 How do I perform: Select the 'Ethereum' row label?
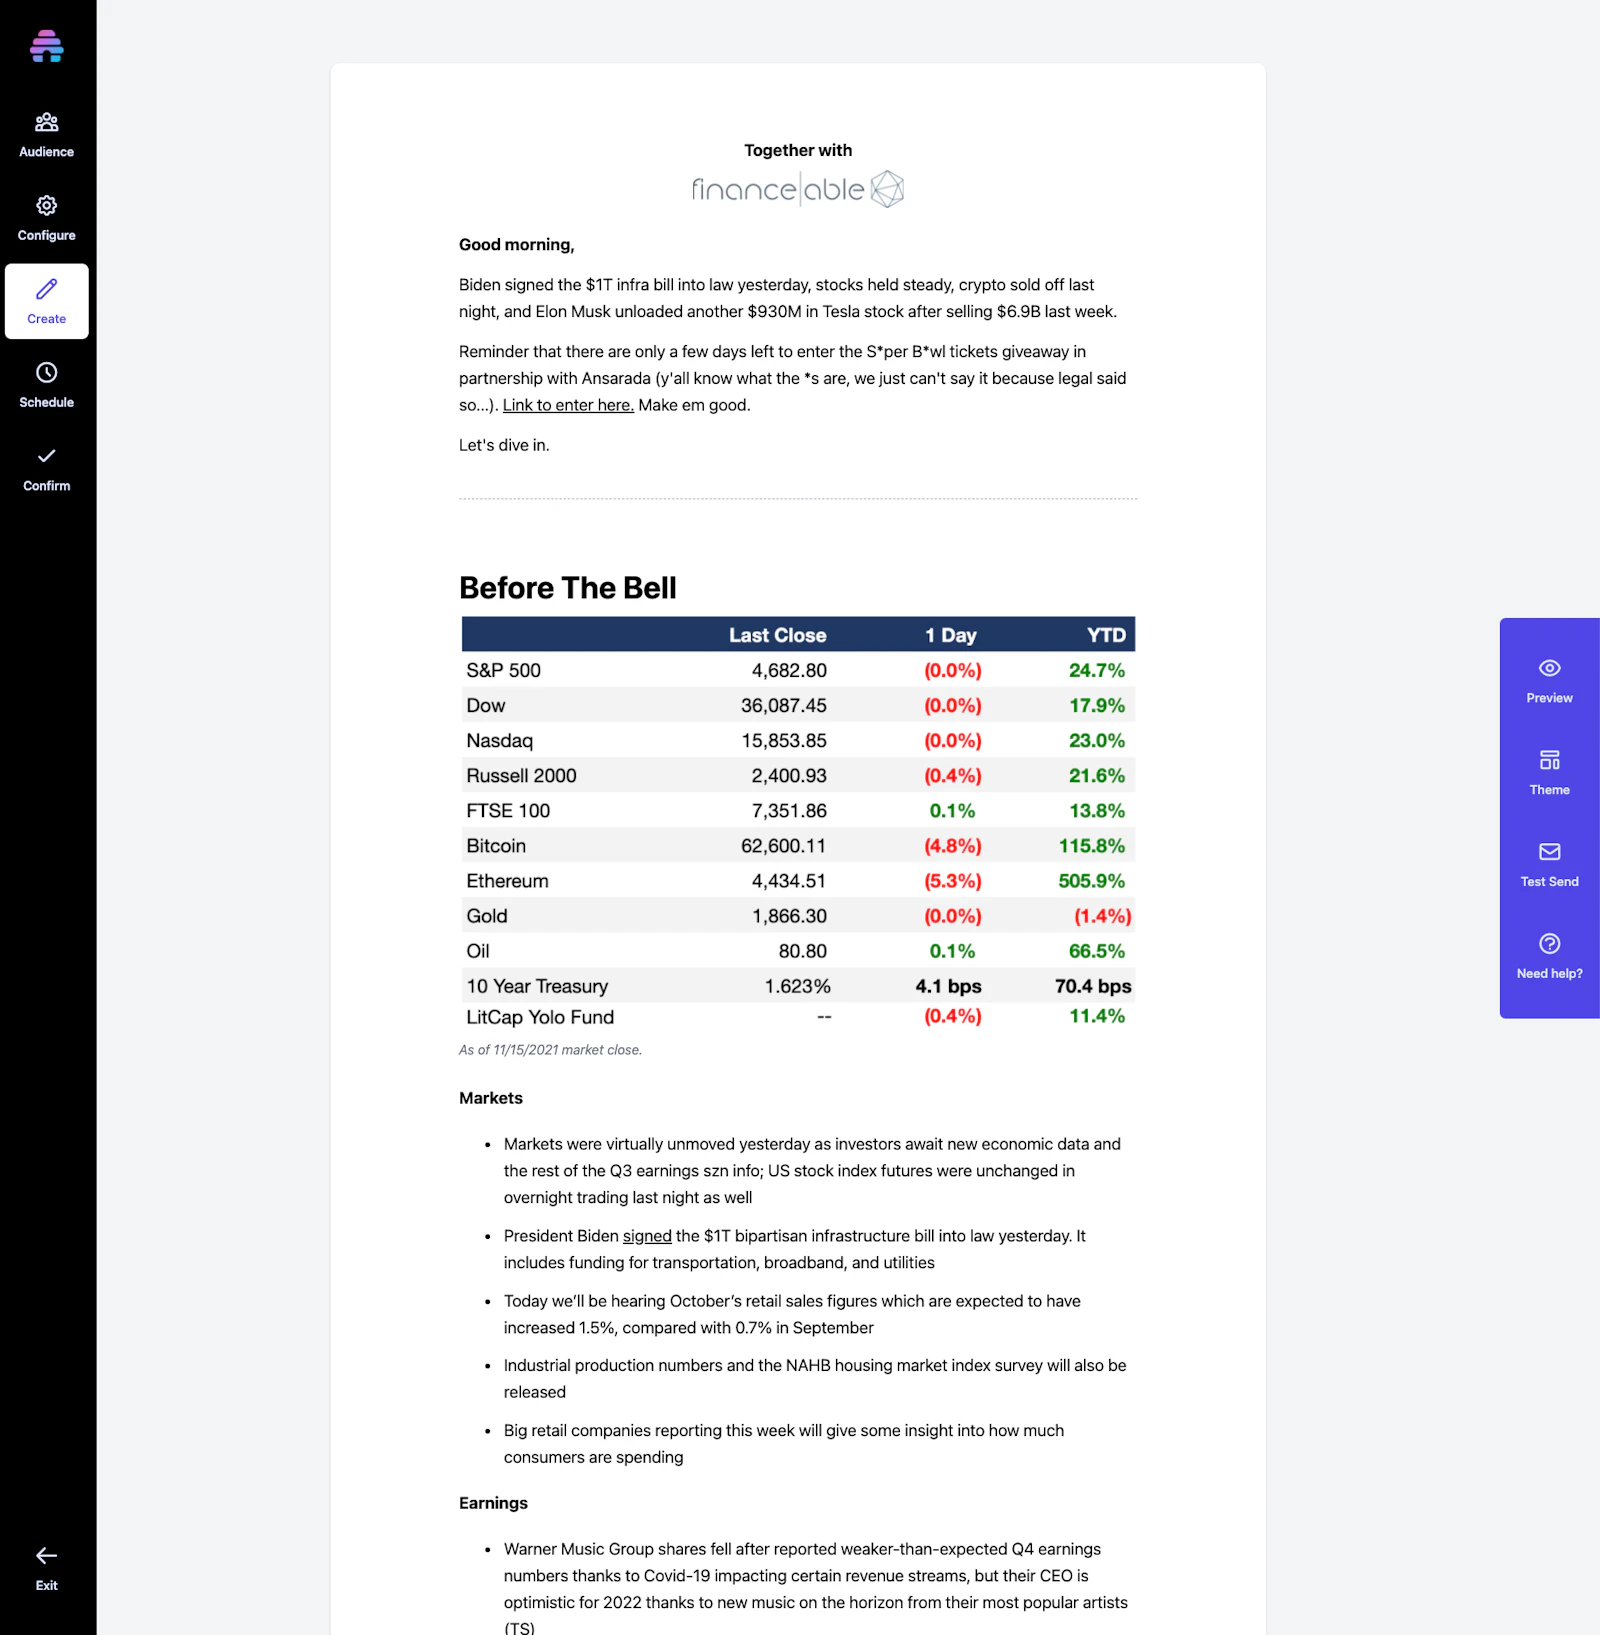coord(507,880)
